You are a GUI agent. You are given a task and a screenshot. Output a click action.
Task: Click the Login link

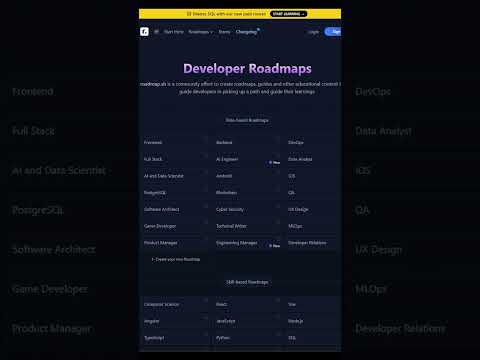pyautogui.click(x=313, y=32)
